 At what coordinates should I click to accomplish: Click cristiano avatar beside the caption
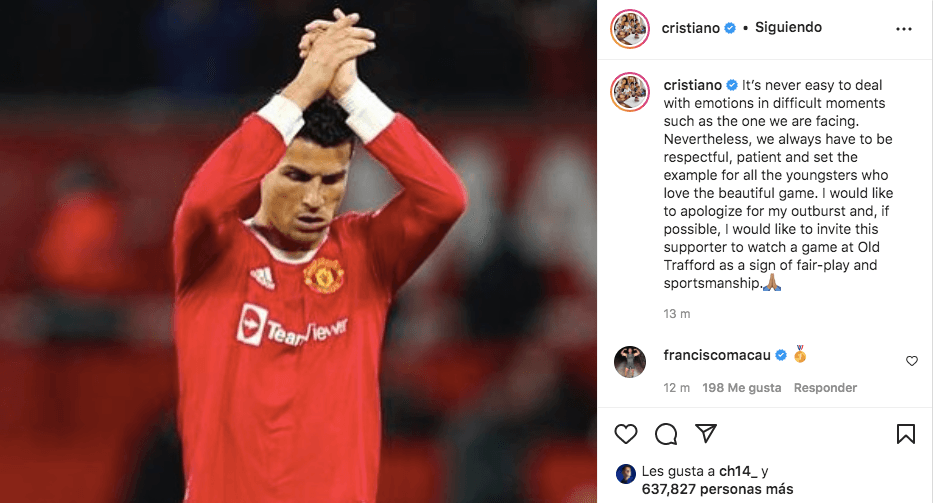coord(630,92)
